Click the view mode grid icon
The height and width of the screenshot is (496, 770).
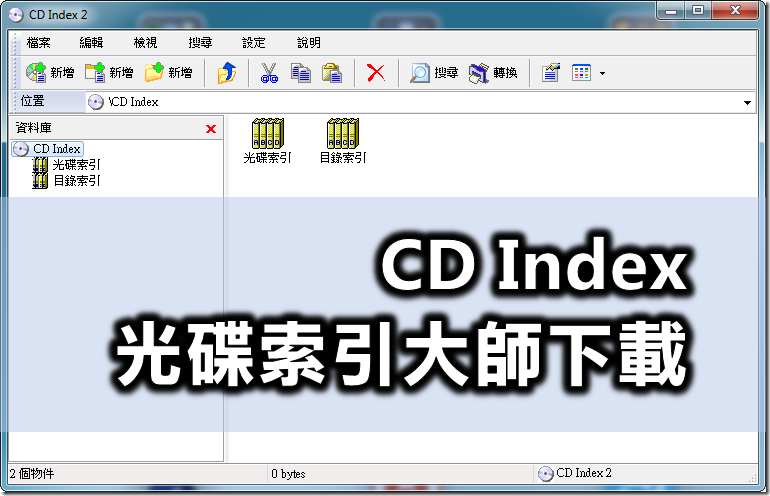point(581,73)
